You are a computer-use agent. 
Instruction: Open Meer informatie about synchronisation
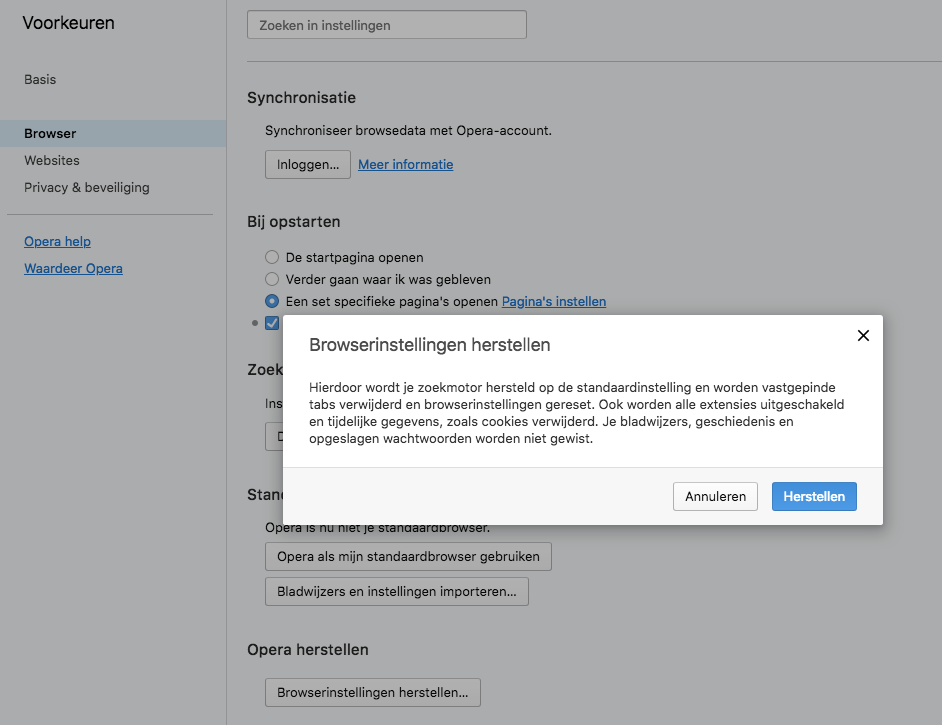[x=405, y=165]
